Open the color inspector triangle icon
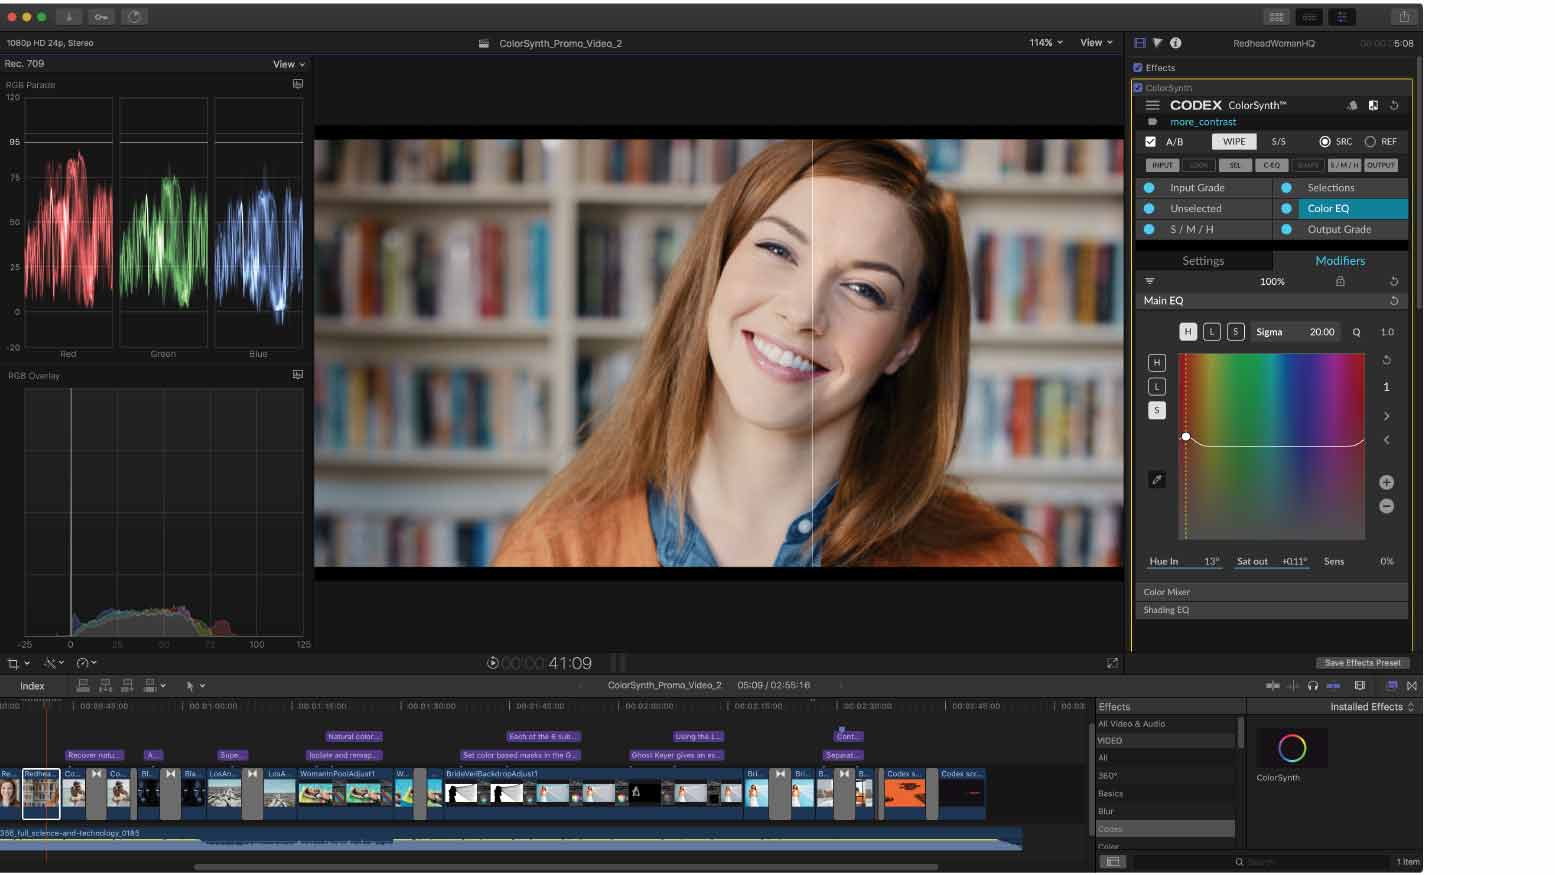Screen dimensions: 1555x875 pyautogui.click(x=1157, y=43)
